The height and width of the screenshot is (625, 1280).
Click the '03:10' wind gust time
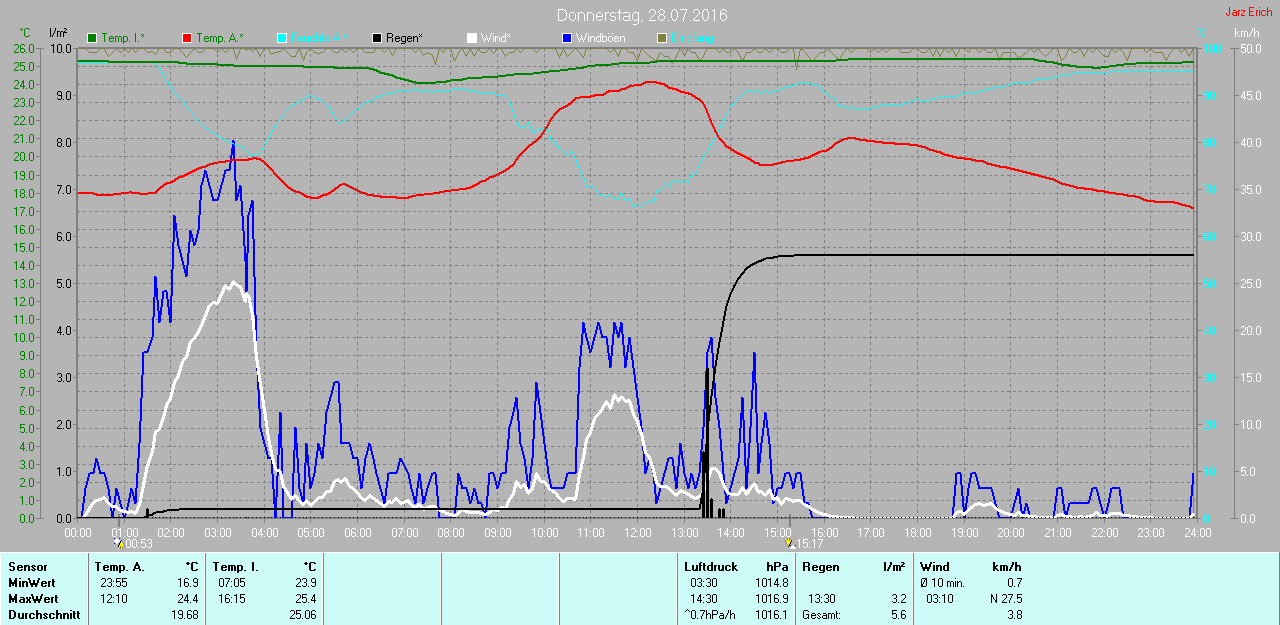(x=940, y=599)
